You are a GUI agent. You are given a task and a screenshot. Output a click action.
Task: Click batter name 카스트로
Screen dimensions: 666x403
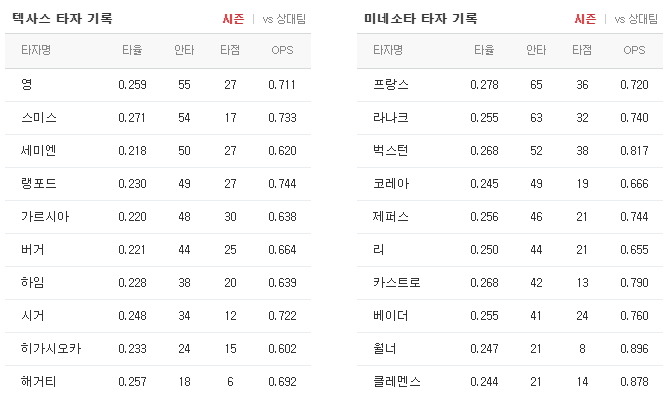point(397,282)
